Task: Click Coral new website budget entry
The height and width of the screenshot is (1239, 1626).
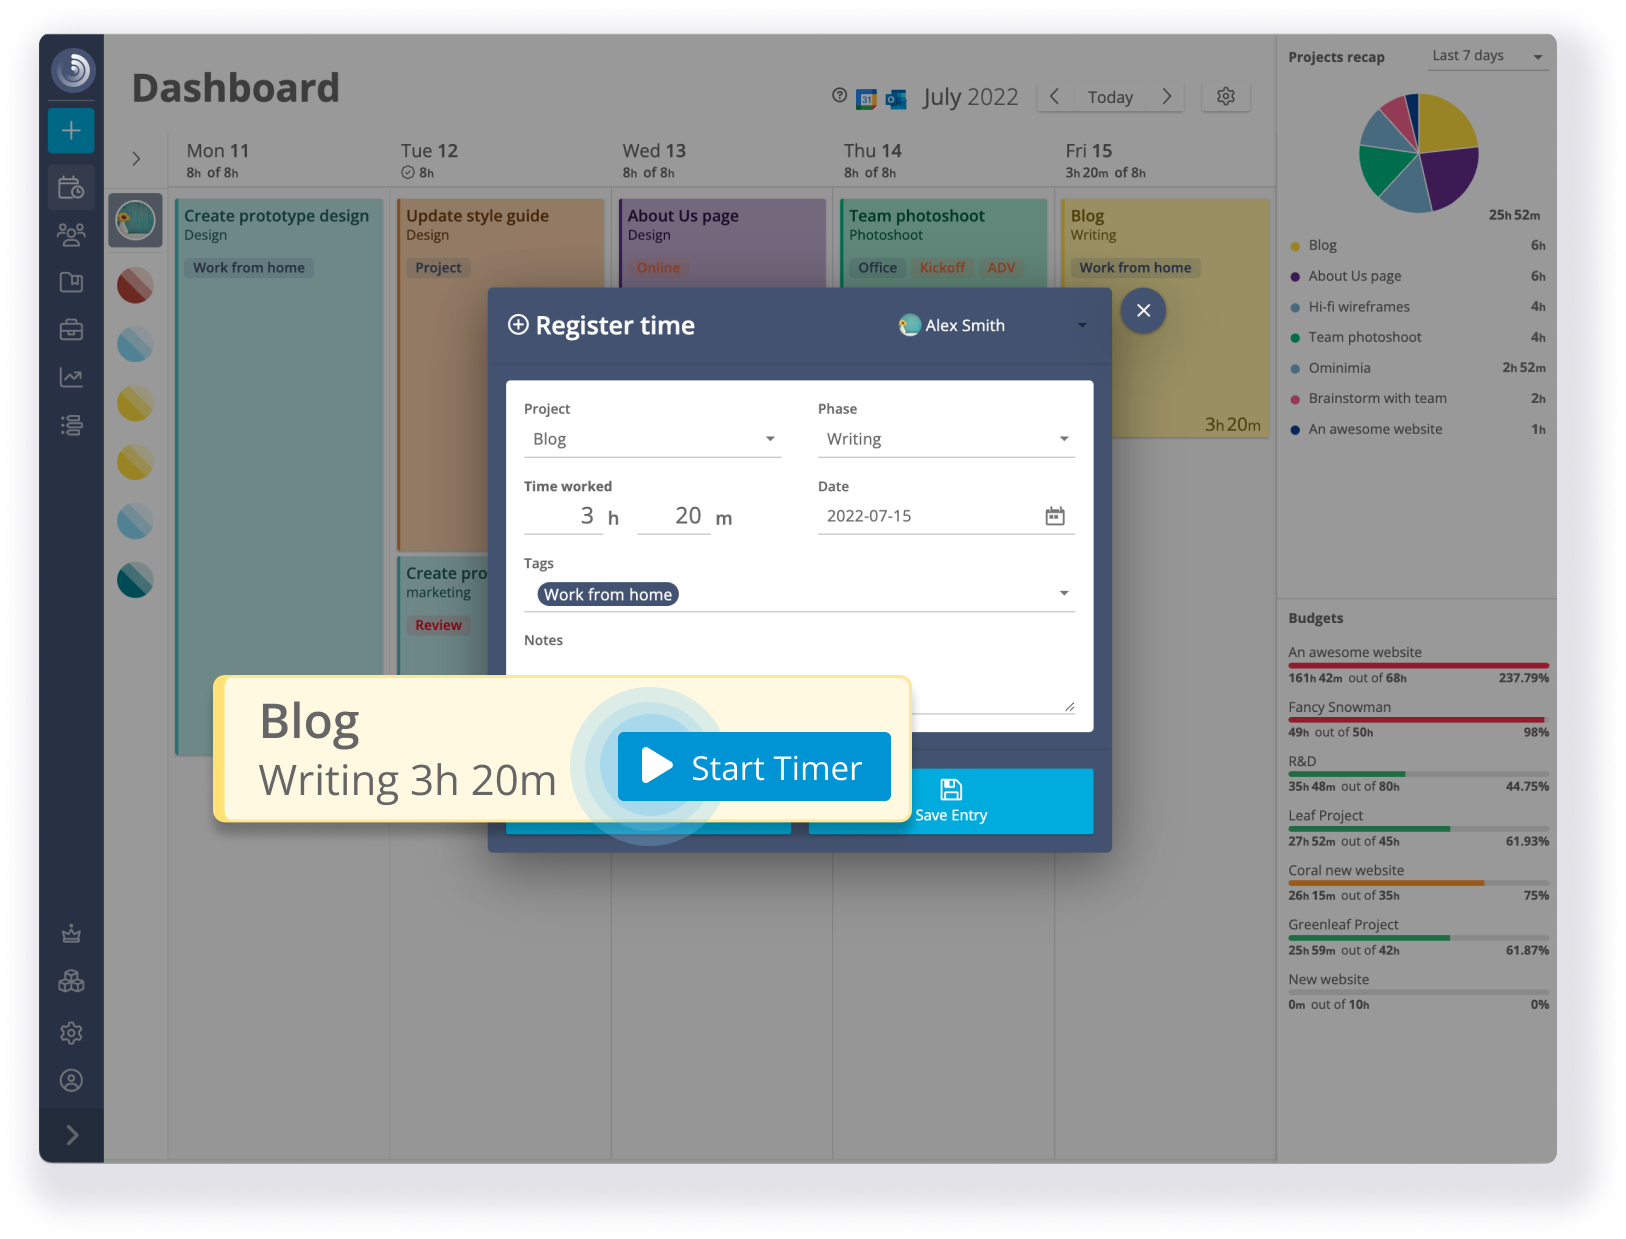Action: tap(1418, 883)
